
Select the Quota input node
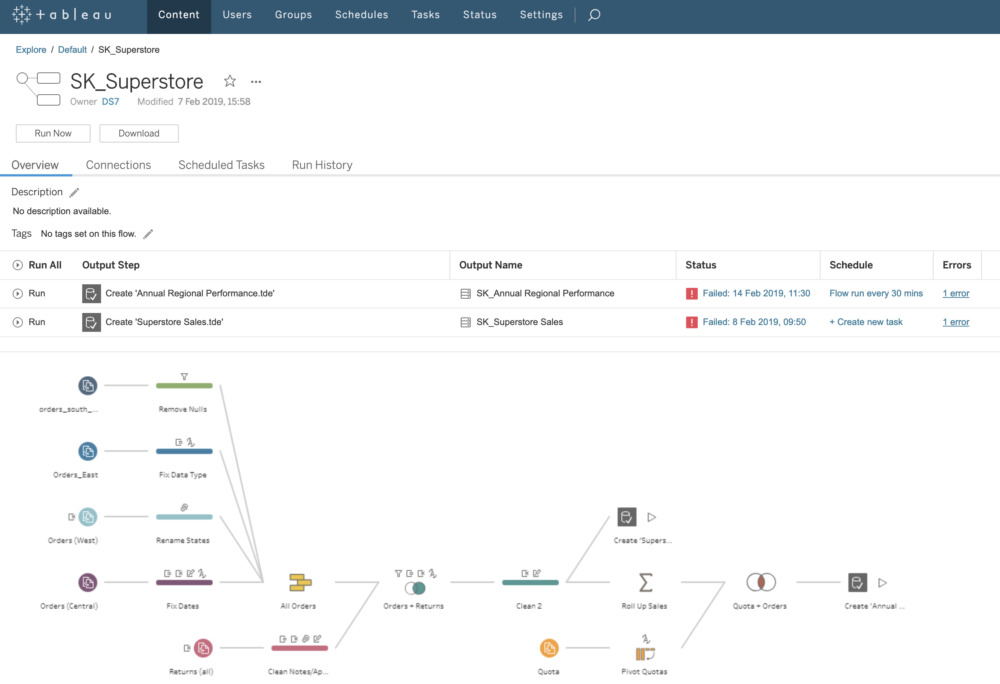coord(548,648)
